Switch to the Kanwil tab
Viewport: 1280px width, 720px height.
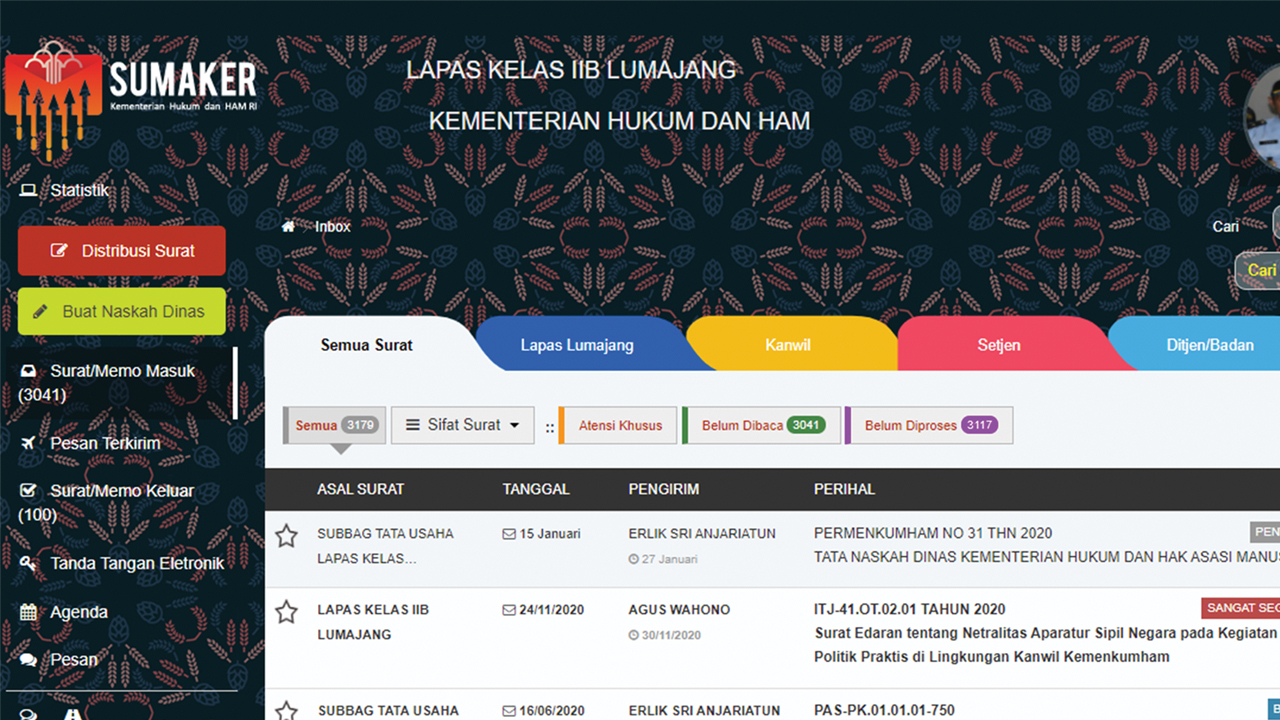click(788, 345)
